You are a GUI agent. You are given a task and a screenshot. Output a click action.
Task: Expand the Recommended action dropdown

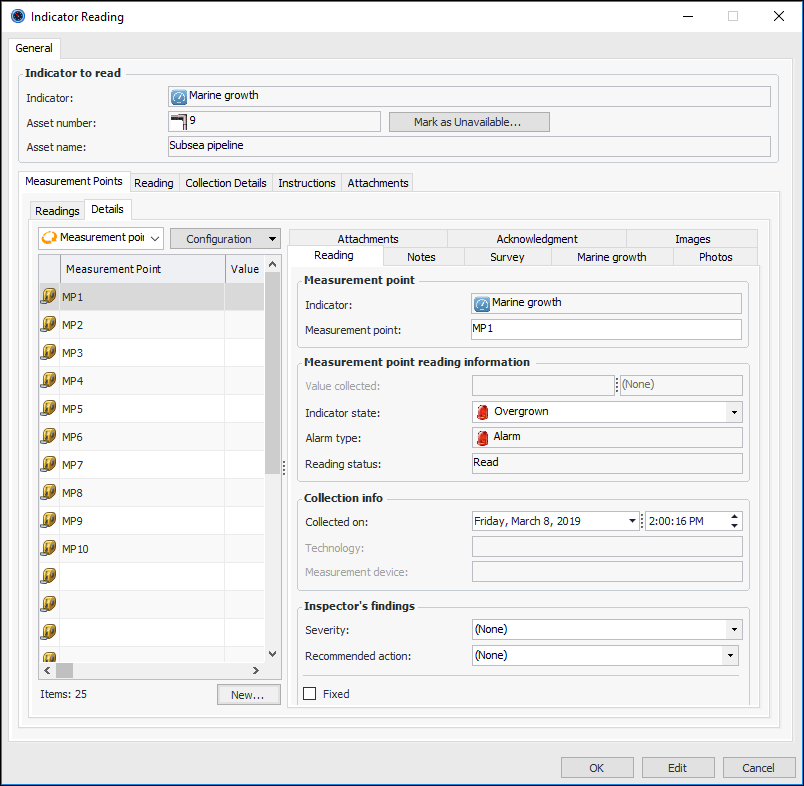731,656
